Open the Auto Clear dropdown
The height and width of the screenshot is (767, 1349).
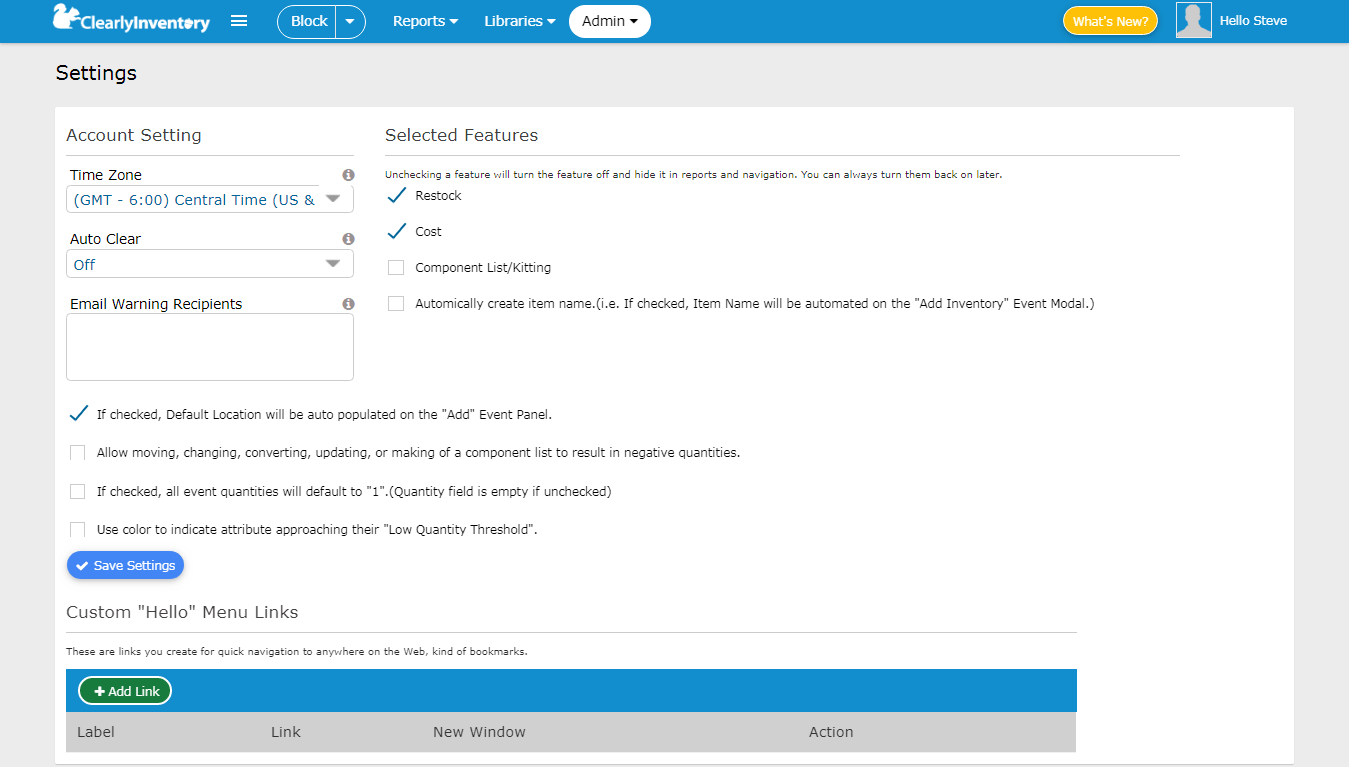[210, 264]
